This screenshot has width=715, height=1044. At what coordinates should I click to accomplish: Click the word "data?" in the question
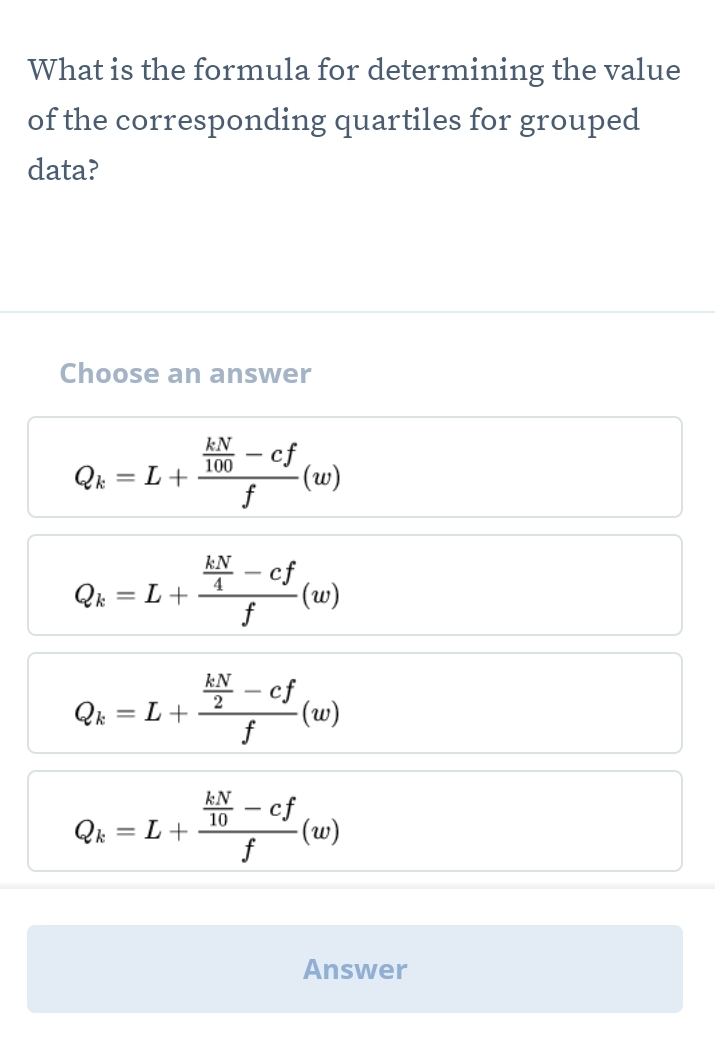(63, 170)
